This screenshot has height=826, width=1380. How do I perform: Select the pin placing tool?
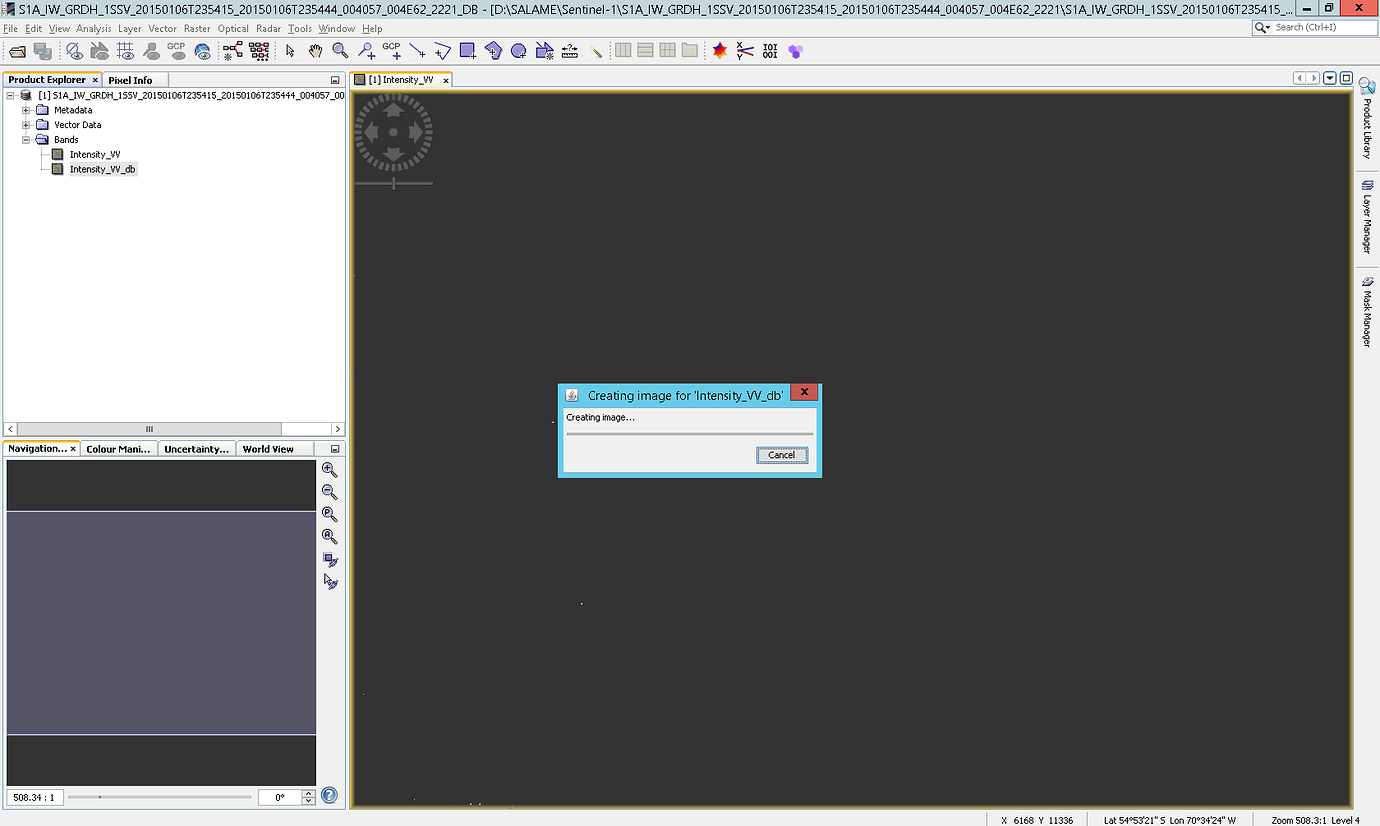pyautogui.click(x=366, y=50)
